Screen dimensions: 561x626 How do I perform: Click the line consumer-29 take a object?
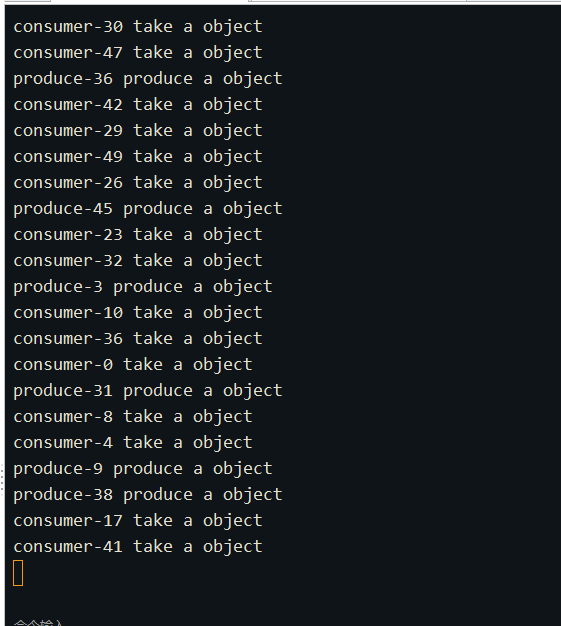pyautogui.click(x=138, y=131)
